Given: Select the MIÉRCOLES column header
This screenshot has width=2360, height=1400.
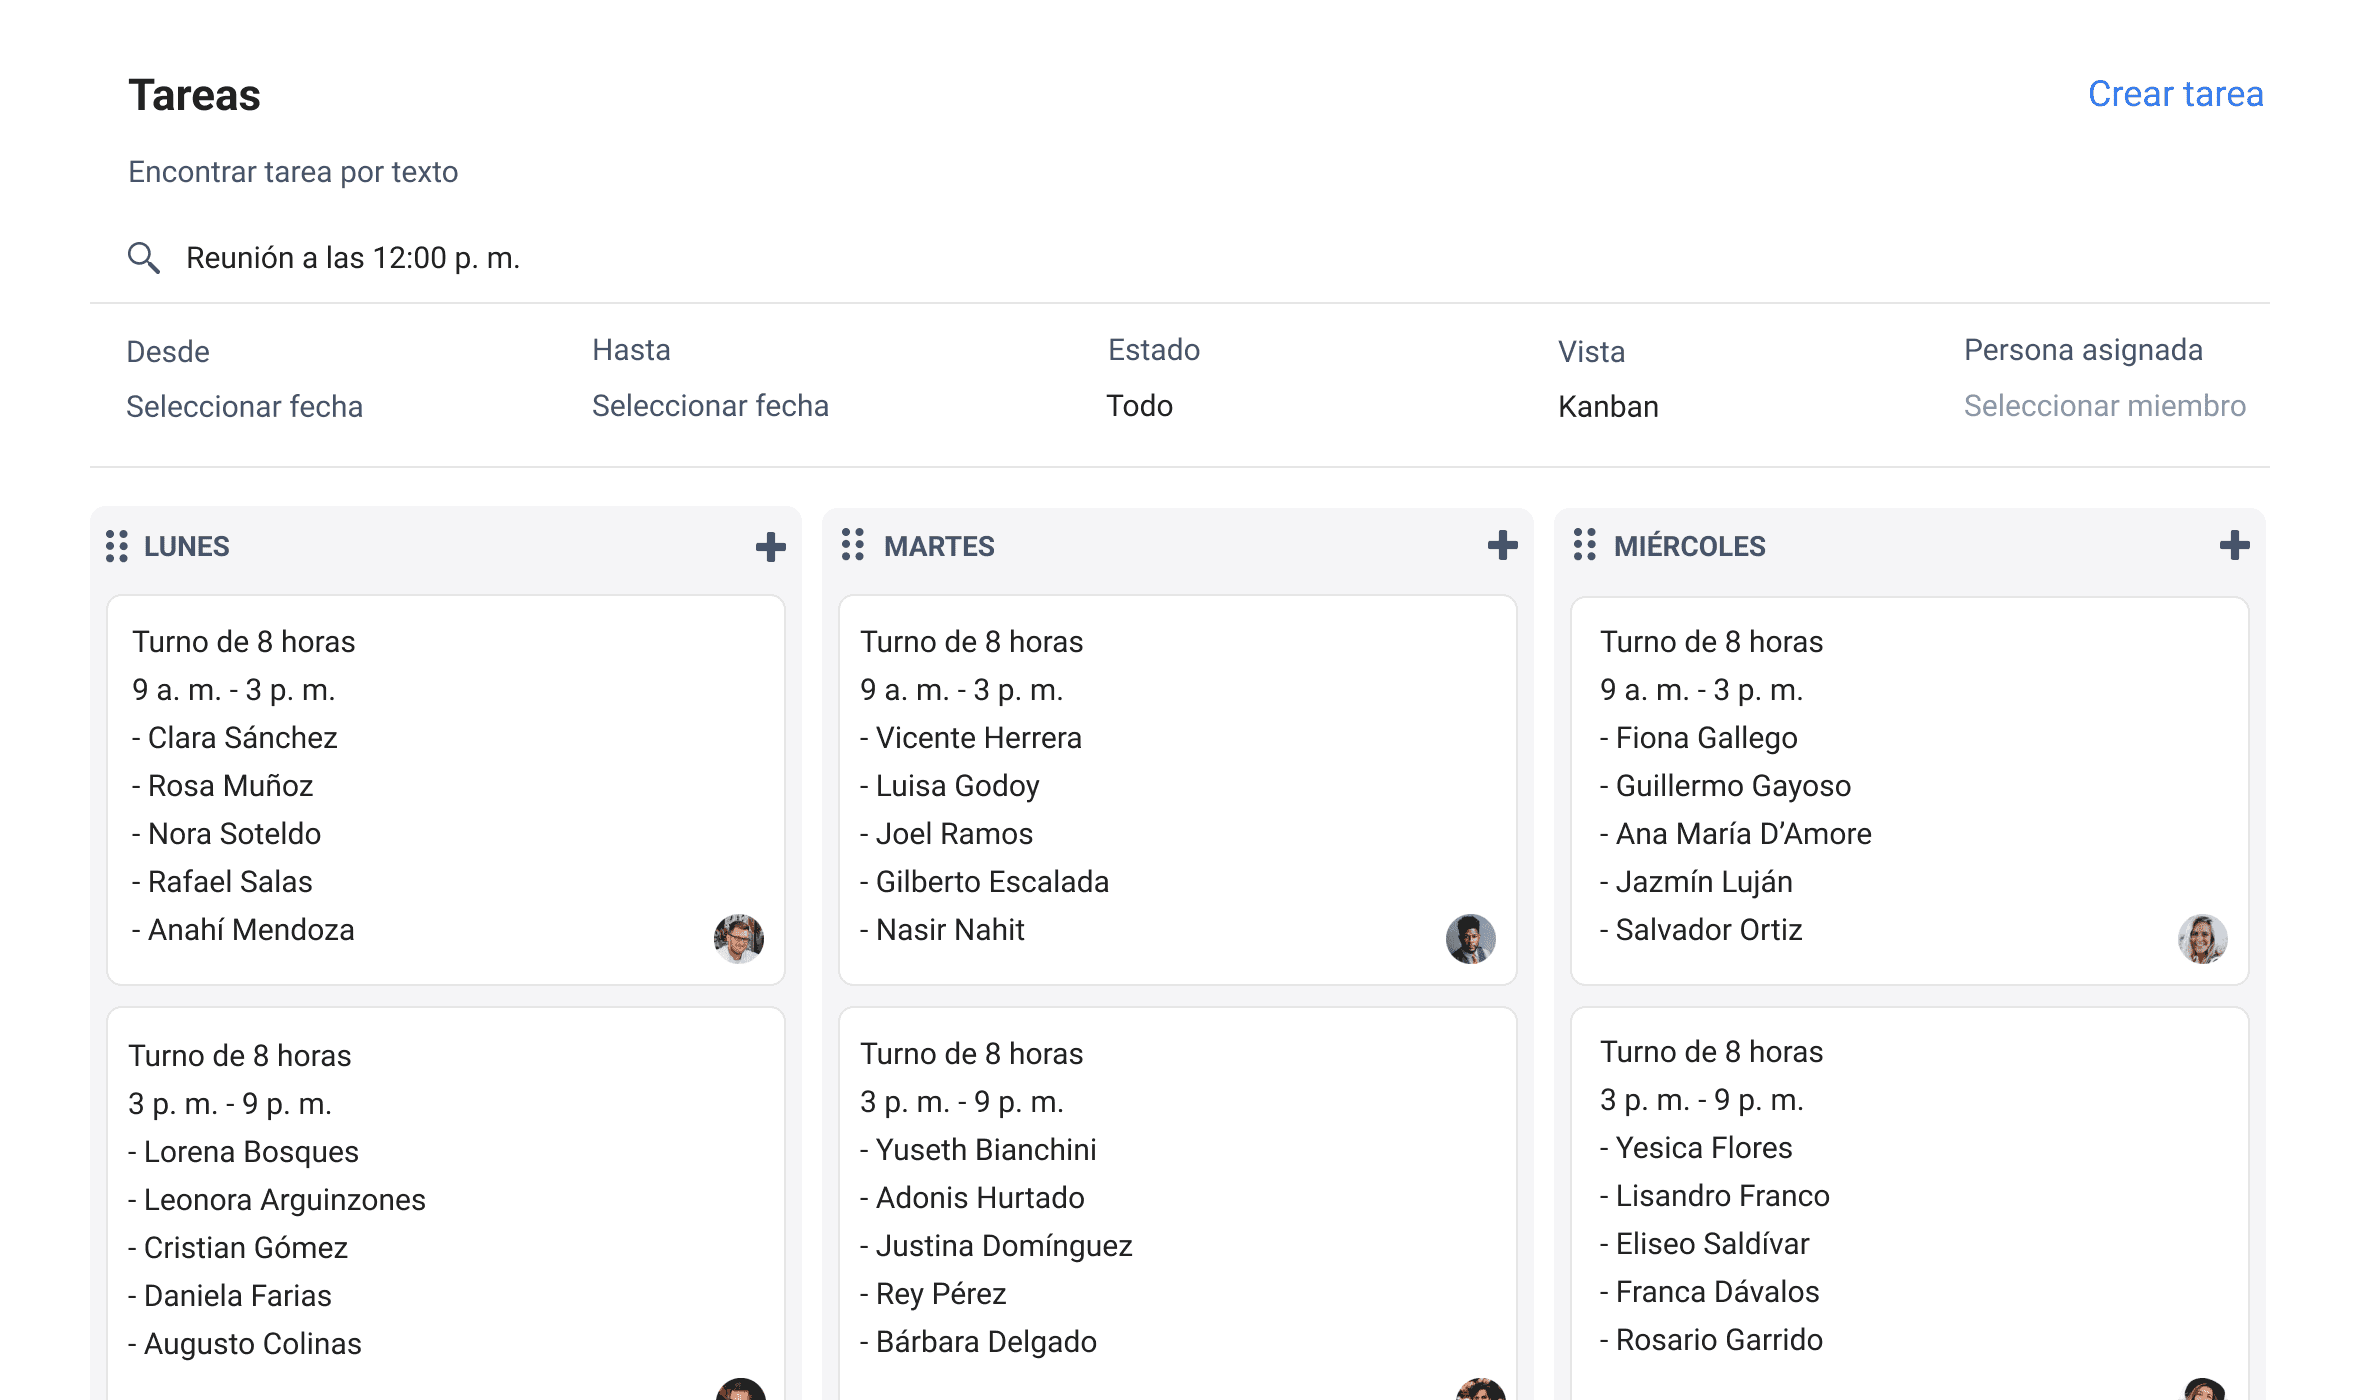Looking at the screenshot, I should [1689, 546].
